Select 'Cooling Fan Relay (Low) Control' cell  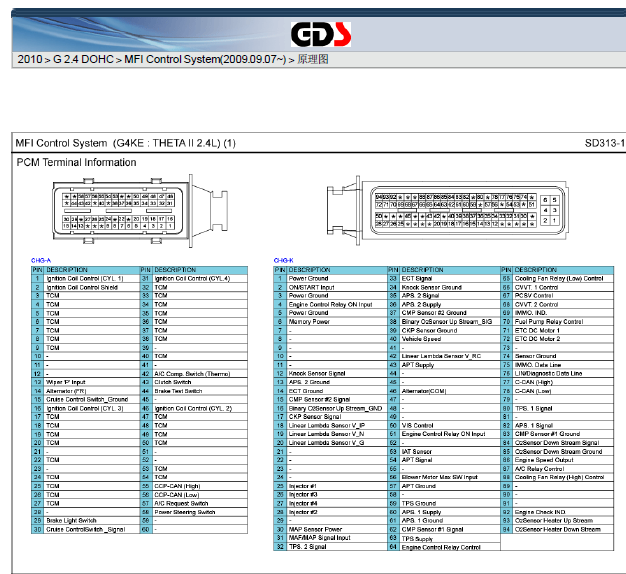563,279
